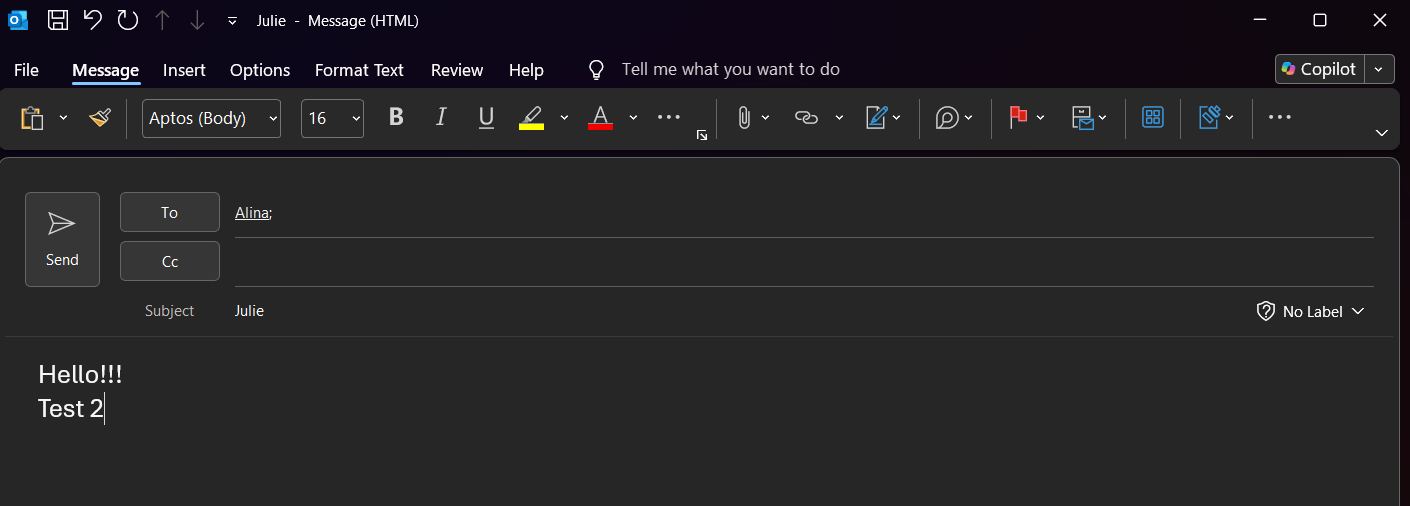Redo the last action
The width and height of the screenshot is (1410, 506).
pyautogui.click(x=127, y=20)
